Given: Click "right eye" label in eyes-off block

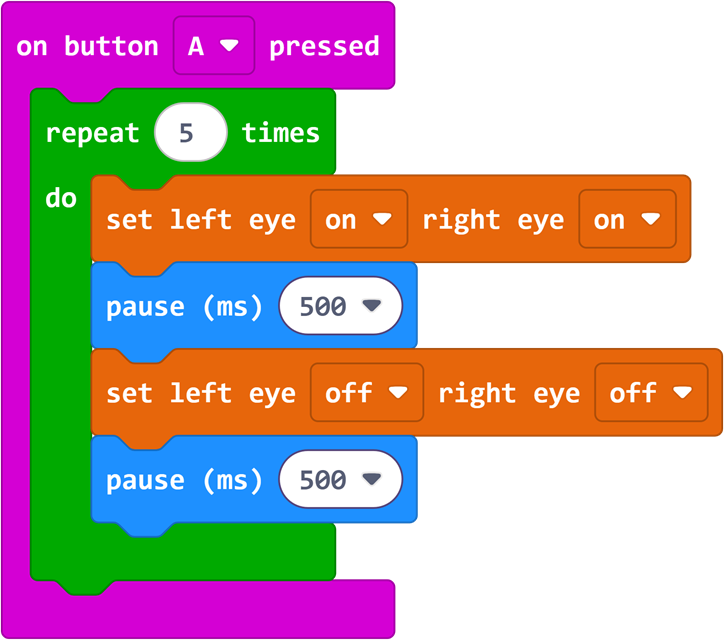Looking at the screenshot, I should (508, 393).
